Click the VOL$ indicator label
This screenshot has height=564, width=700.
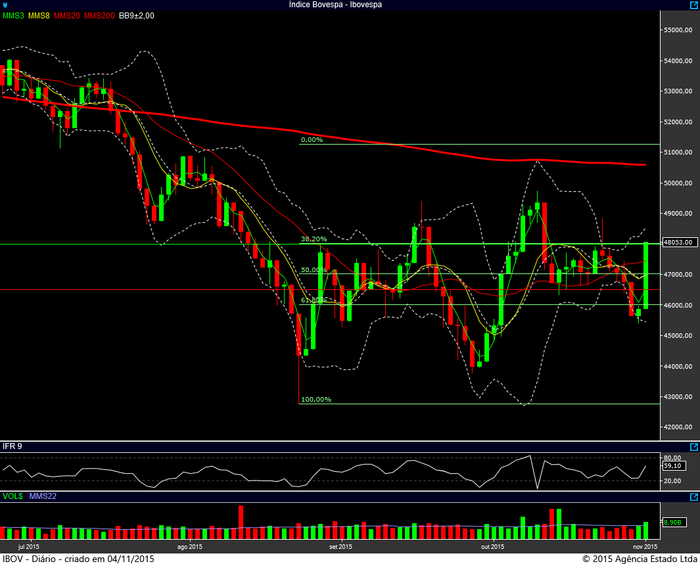tap(12, 496)
